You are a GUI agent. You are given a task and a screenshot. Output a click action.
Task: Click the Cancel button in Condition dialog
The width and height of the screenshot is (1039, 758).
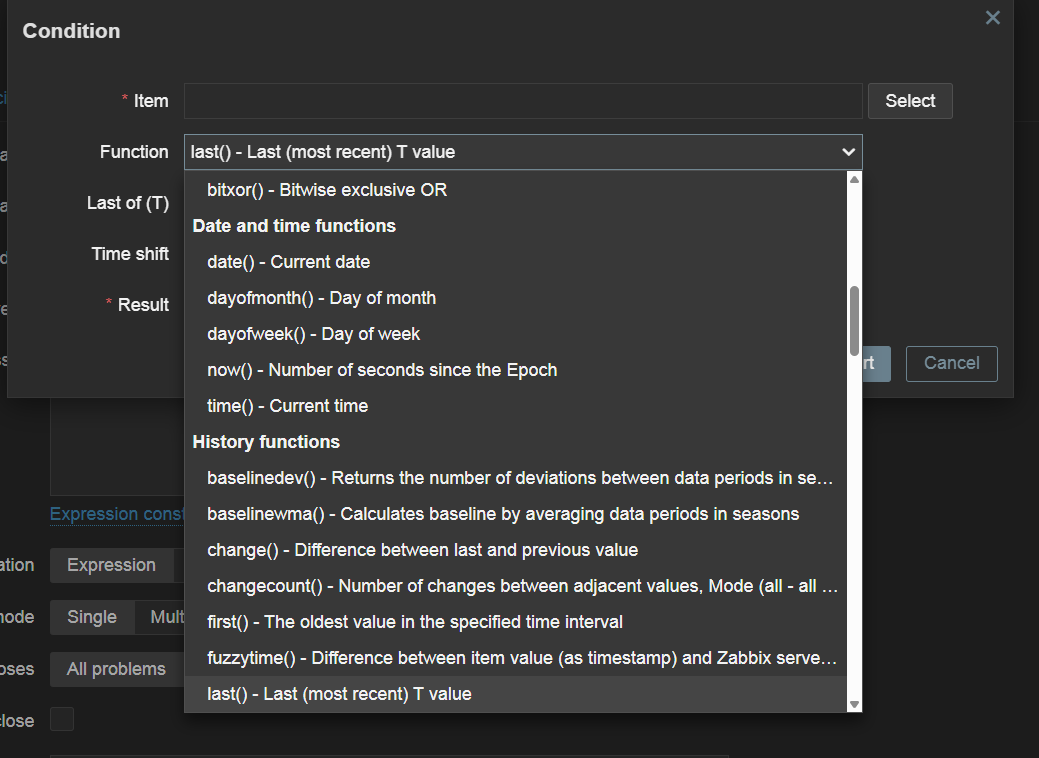click(x=952, y=363)
